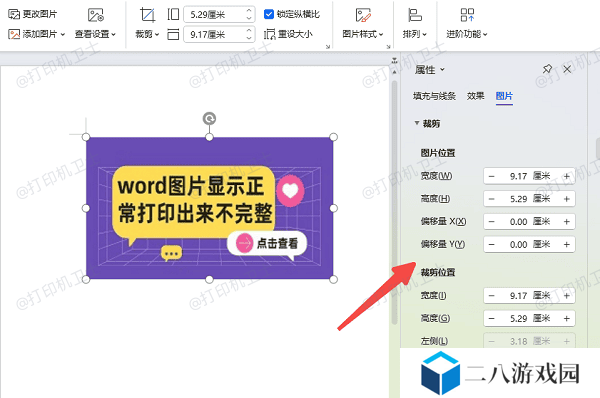The image size is (600, 398).
Task: Switch to the 效果 tab
Action: (475, 96)
